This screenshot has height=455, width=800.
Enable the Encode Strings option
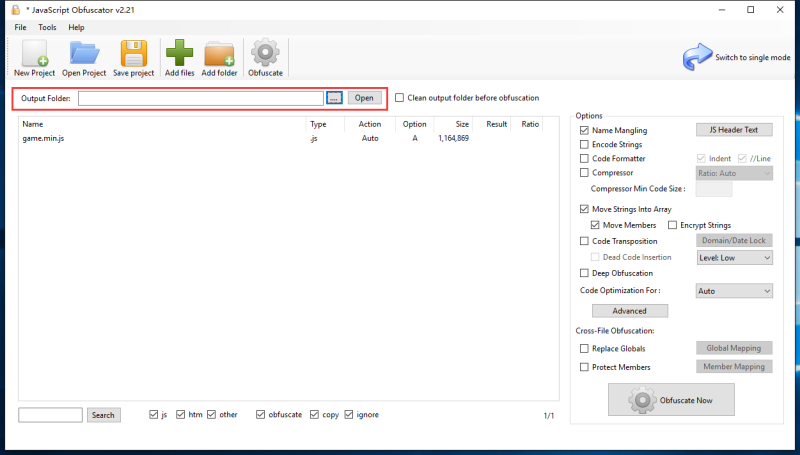(x=585, y=145)
